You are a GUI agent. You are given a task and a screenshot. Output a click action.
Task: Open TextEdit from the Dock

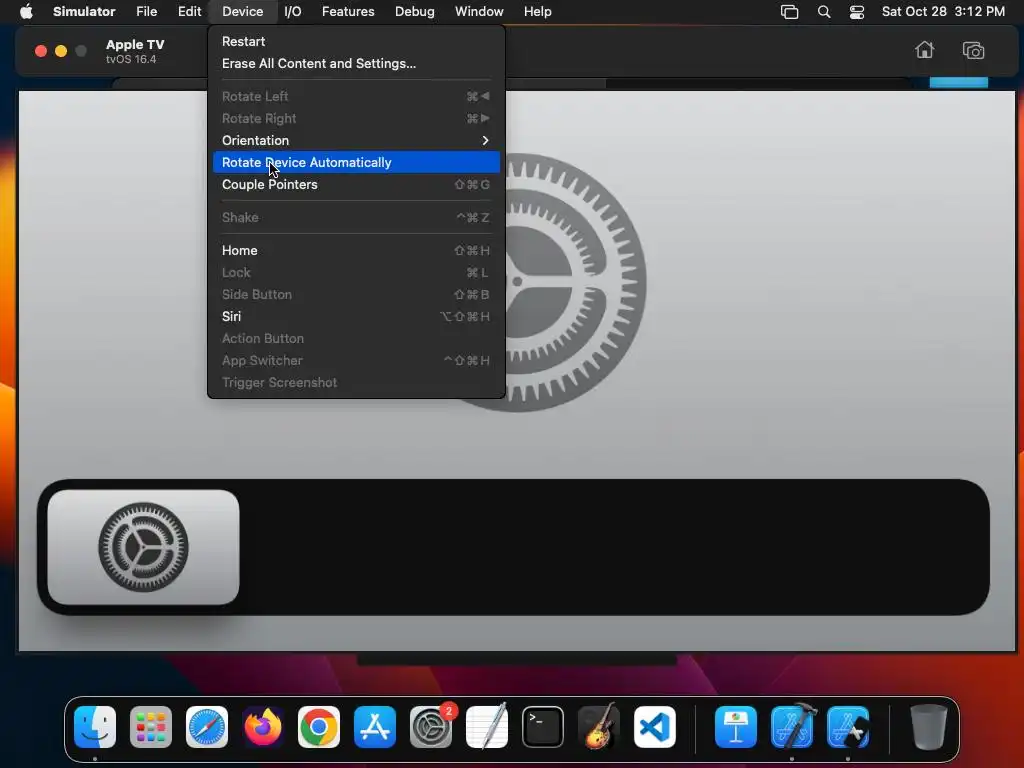pyautogui.click(x=487, y=727)
